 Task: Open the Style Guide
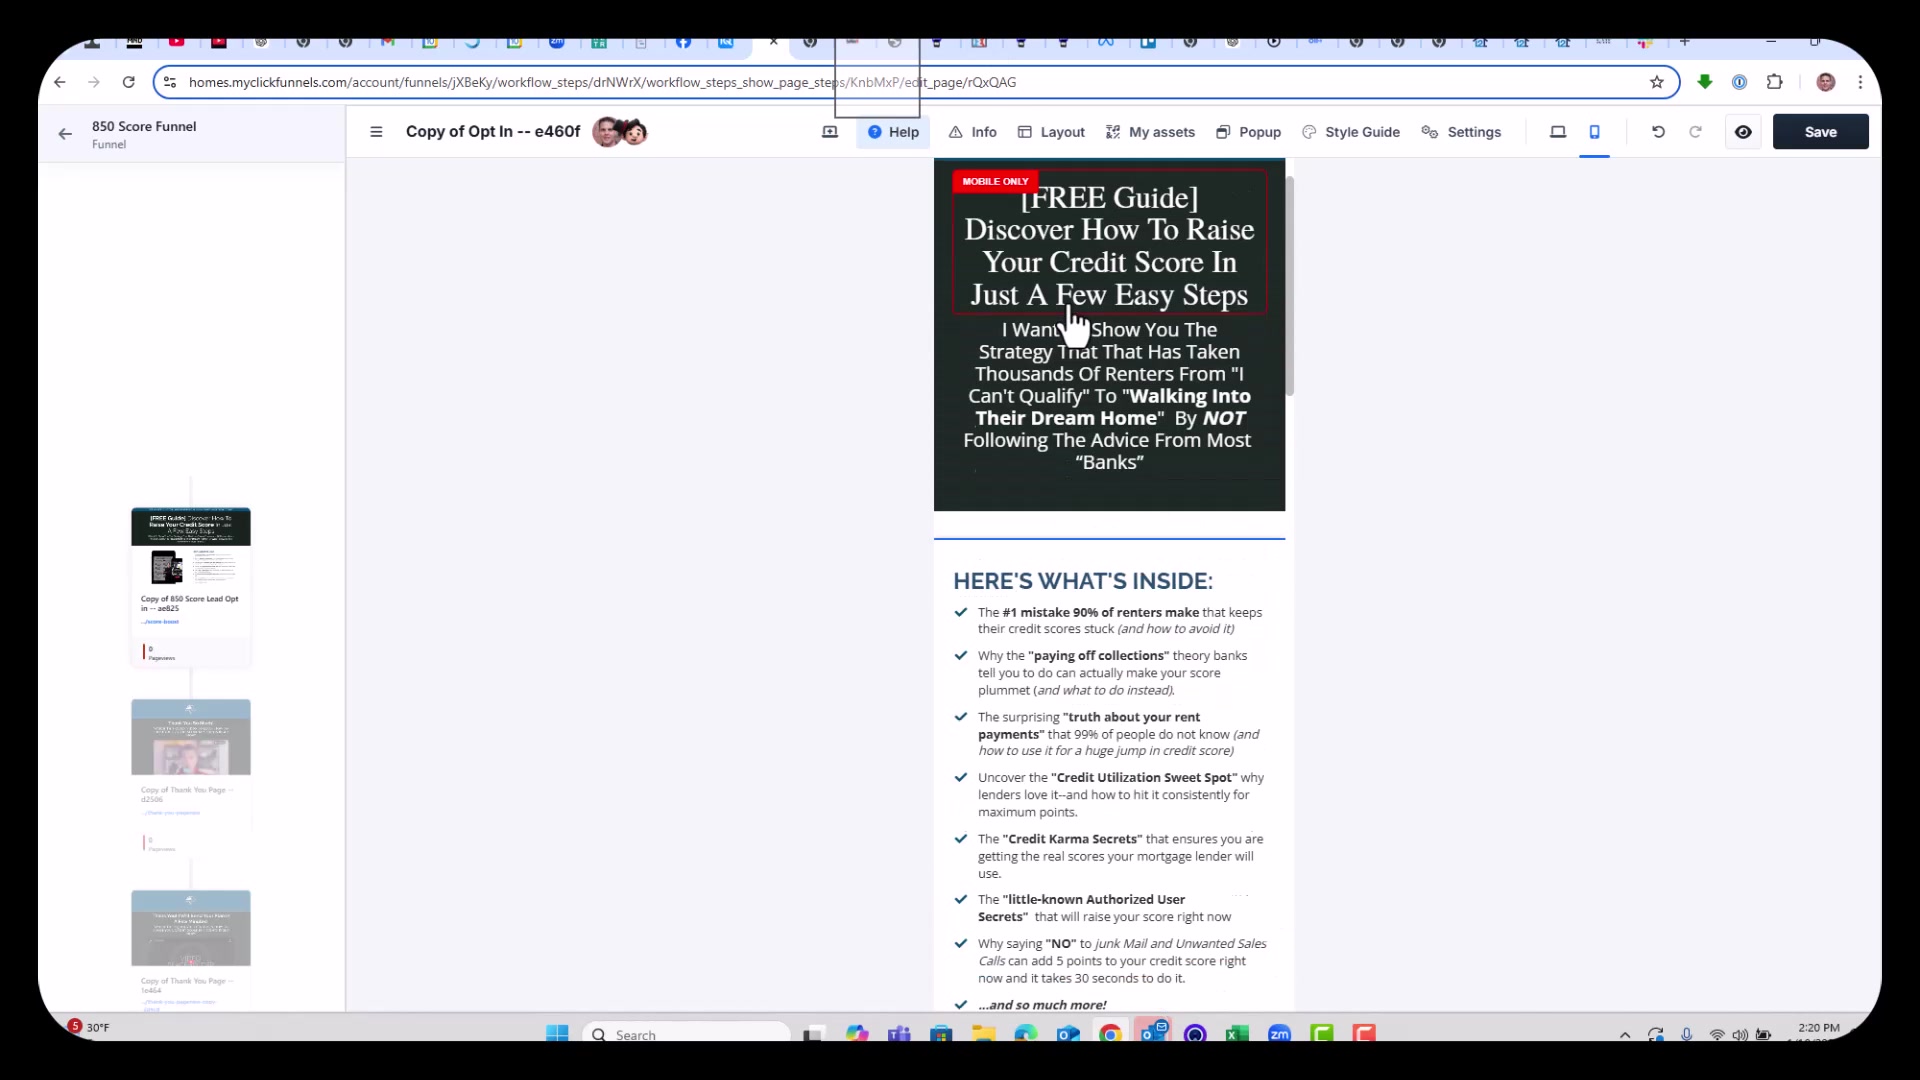click(1351, 132)
